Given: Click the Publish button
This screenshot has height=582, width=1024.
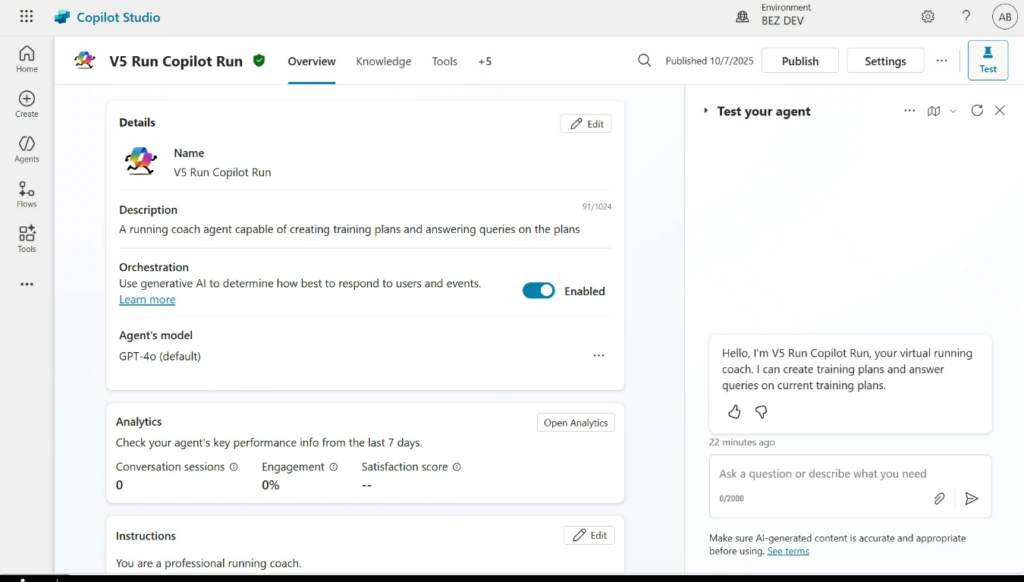Looking at the screenshot, I should (x=800, y=61).
